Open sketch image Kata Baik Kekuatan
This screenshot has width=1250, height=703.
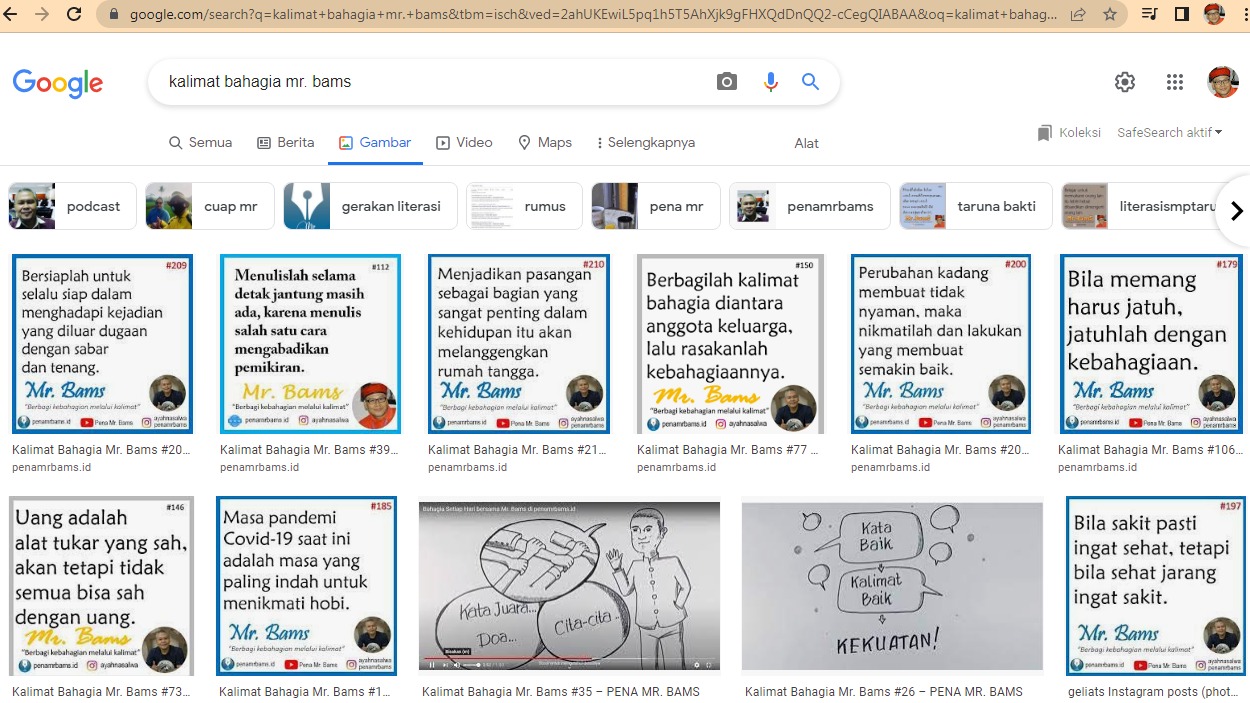[892, 586]
